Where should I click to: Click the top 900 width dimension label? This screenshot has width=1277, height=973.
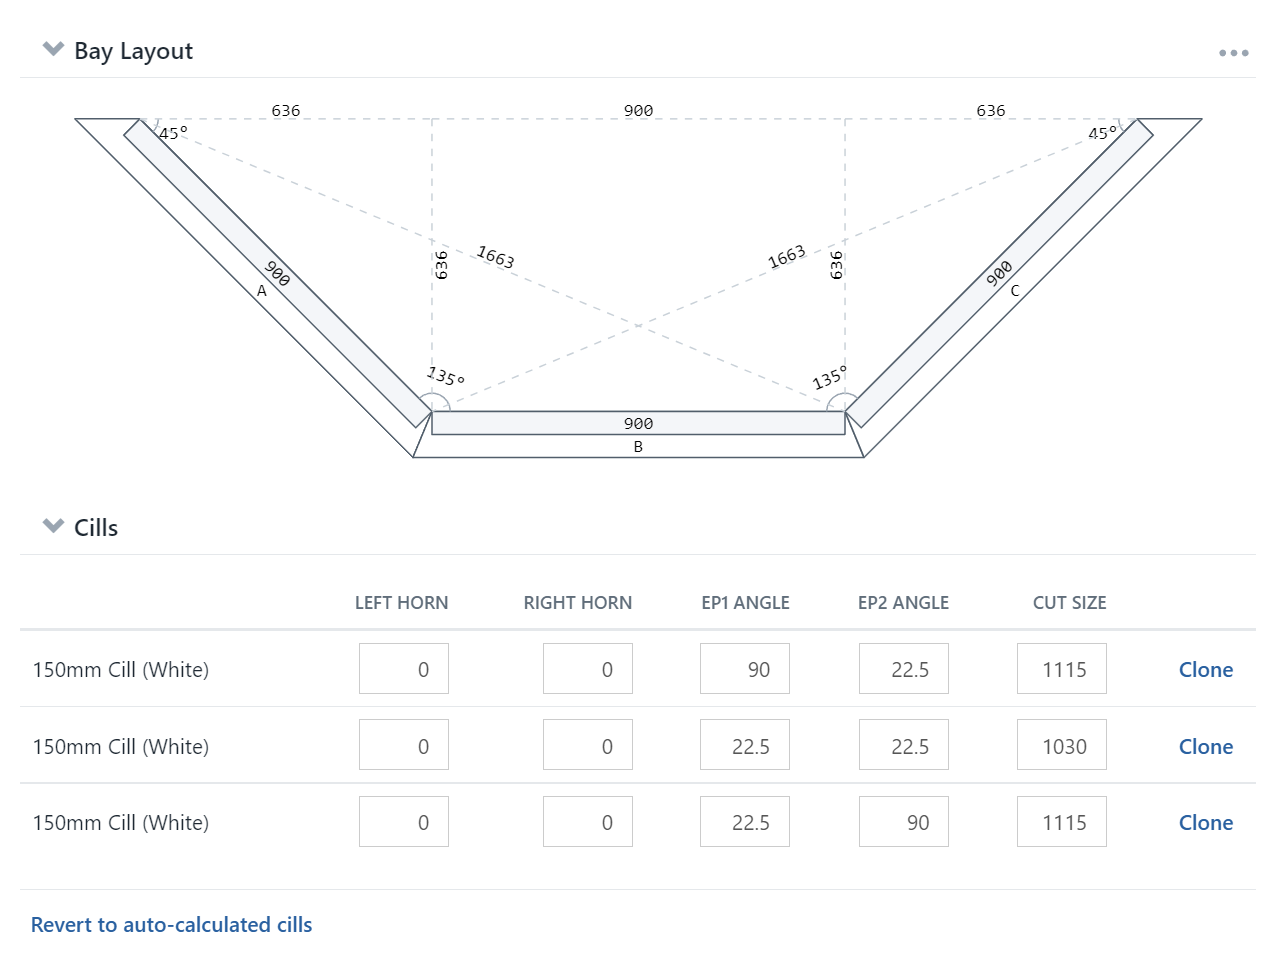[638, 111]
